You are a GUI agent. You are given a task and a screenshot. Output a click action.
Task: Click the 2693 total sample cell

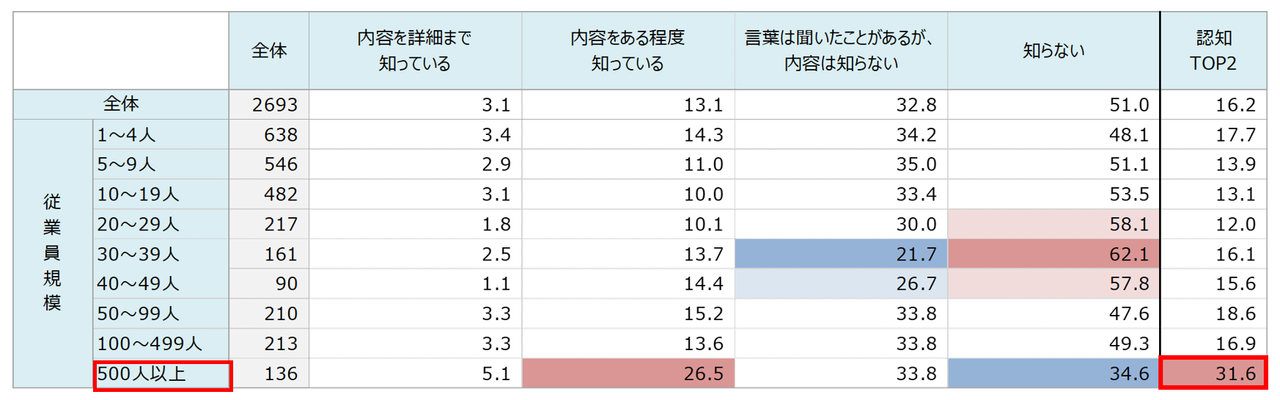coord(267,104)
